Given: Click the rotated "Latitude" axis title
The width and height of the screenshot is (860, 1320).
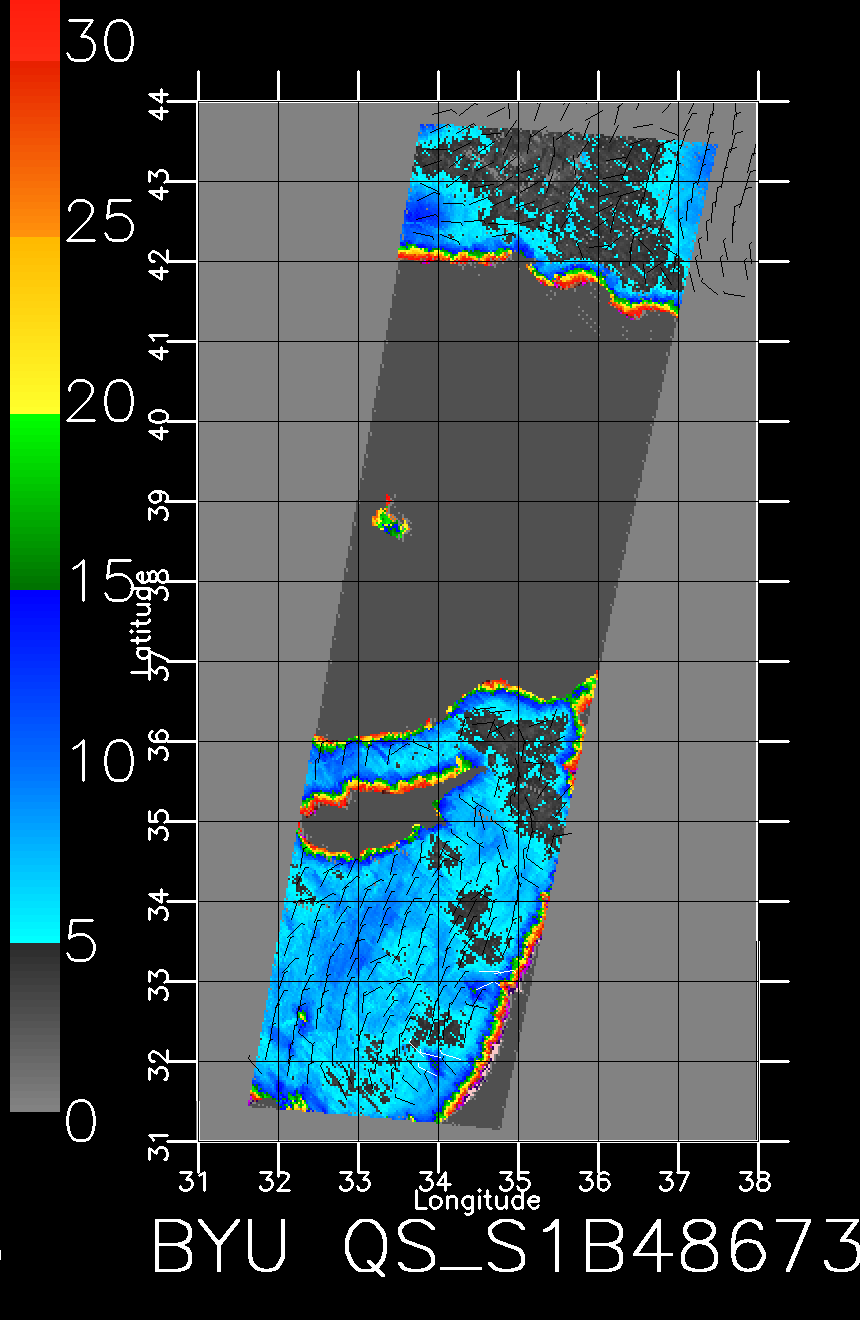Looking at the screenshot, I should coord(144,623).
